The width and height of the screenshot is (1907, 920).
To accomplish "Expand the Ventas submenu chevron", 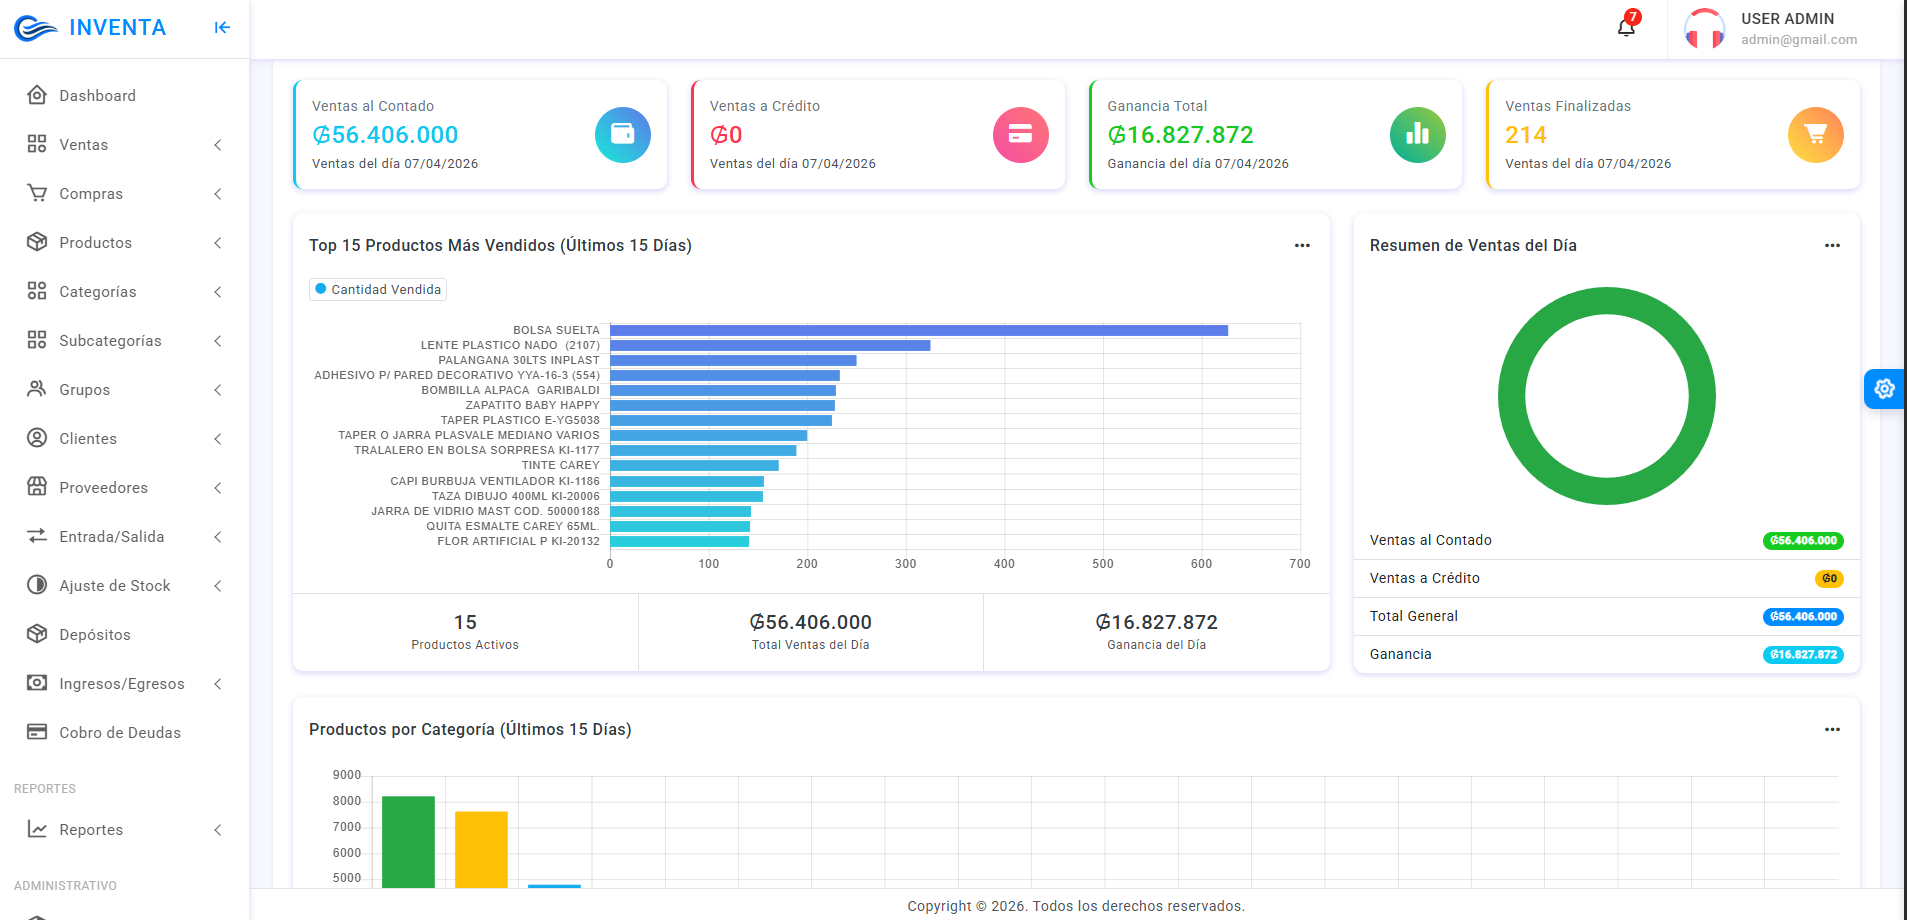I will pos(218,145).
